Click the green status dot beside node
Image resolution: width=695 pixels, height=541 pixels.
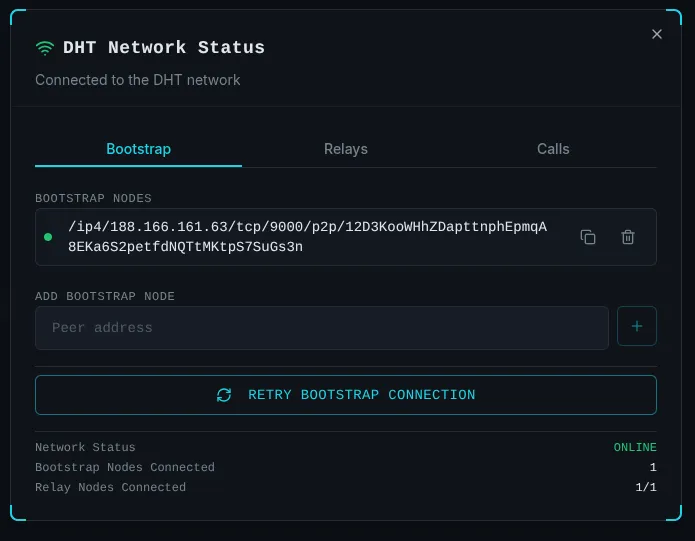[x=48, y=237]
